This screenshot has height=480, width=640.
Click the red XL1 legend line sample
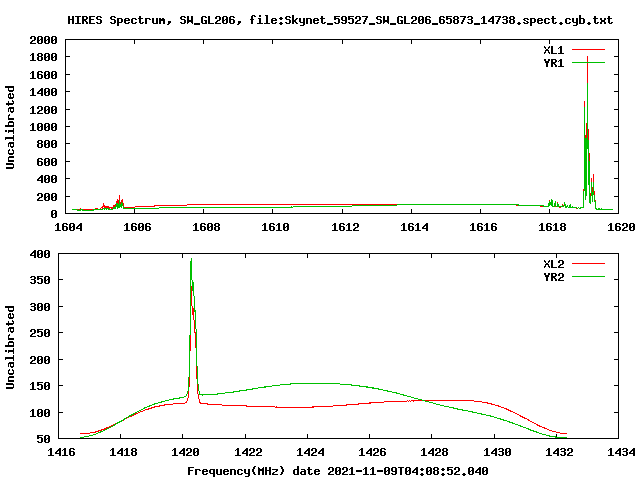coord(588,50)
